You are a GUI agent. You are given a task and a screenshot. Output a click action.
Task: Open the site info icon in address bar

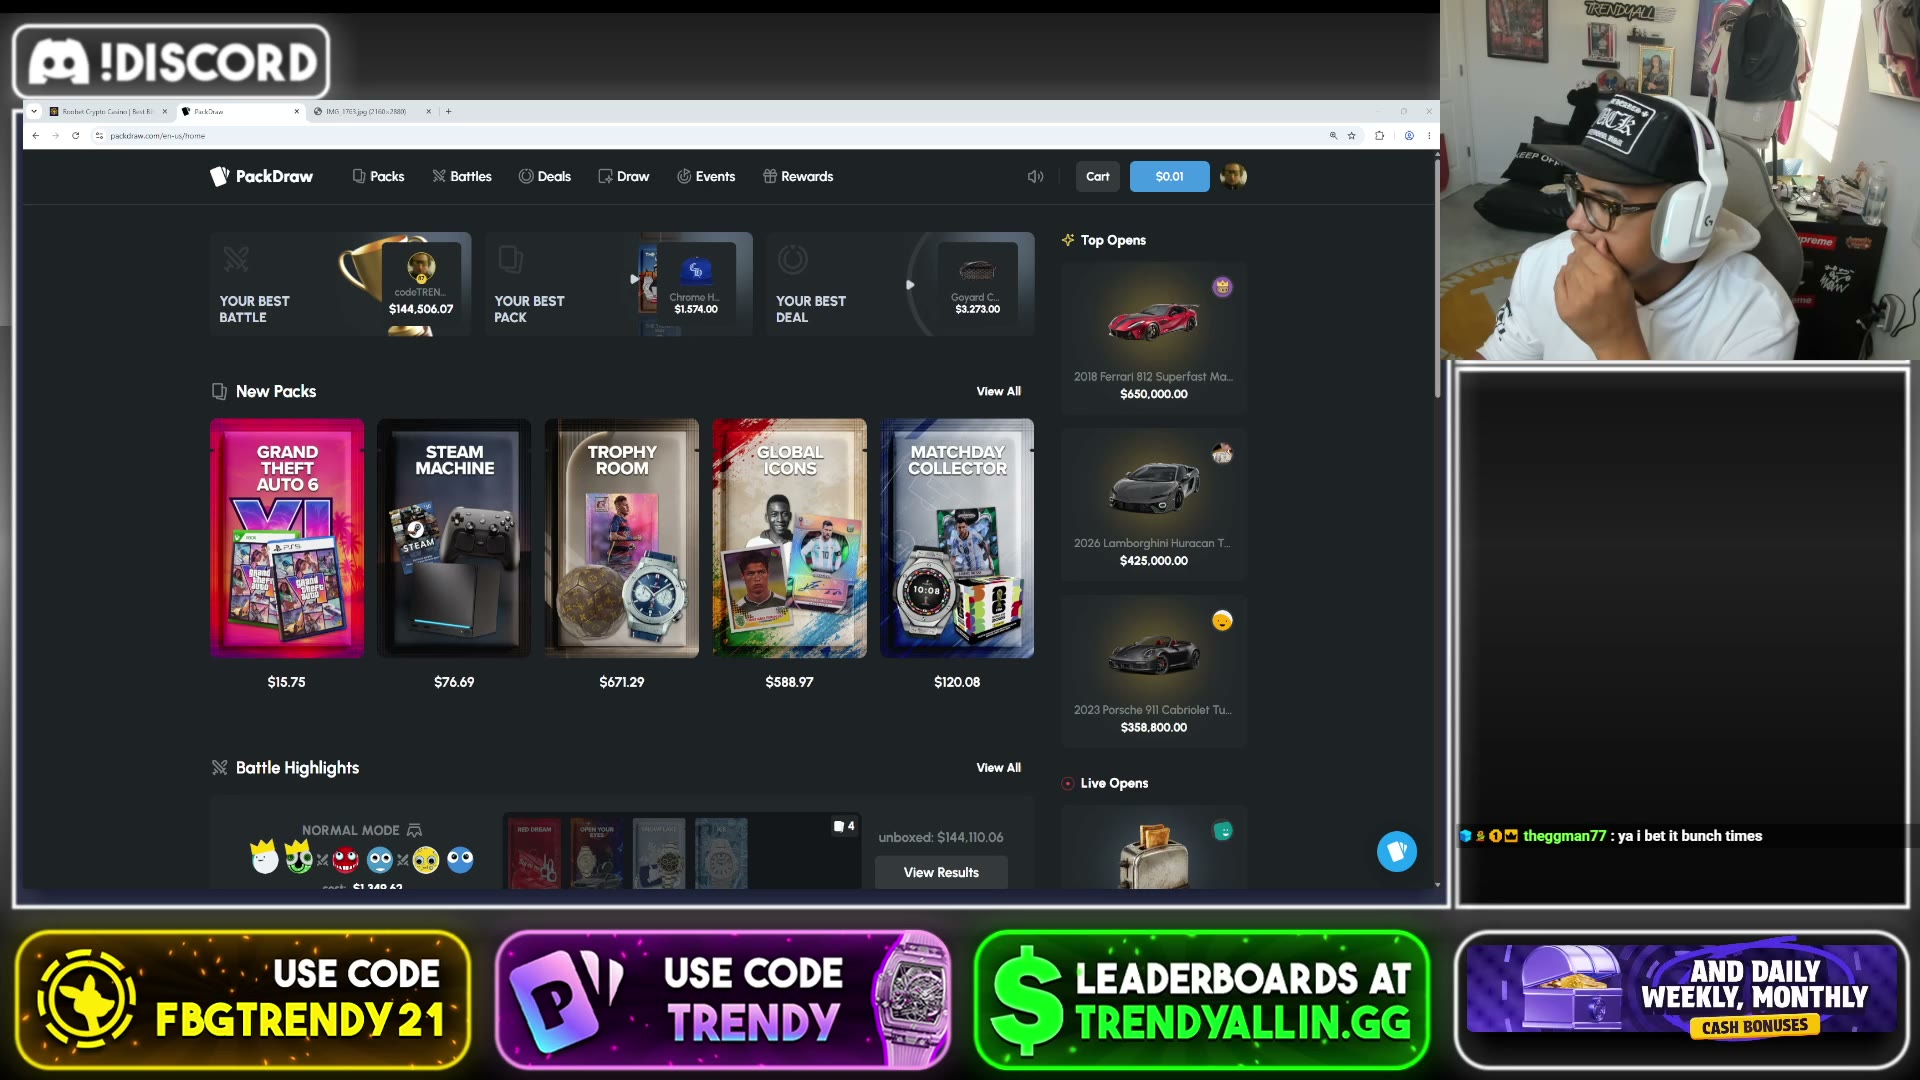pos(99,136)
